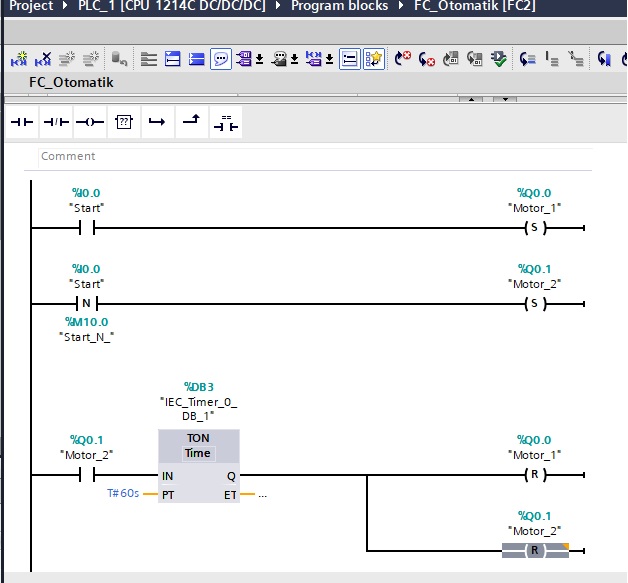Insert an output coil instruction
Screen dimensions: 628x583
(x=90, y=122)
